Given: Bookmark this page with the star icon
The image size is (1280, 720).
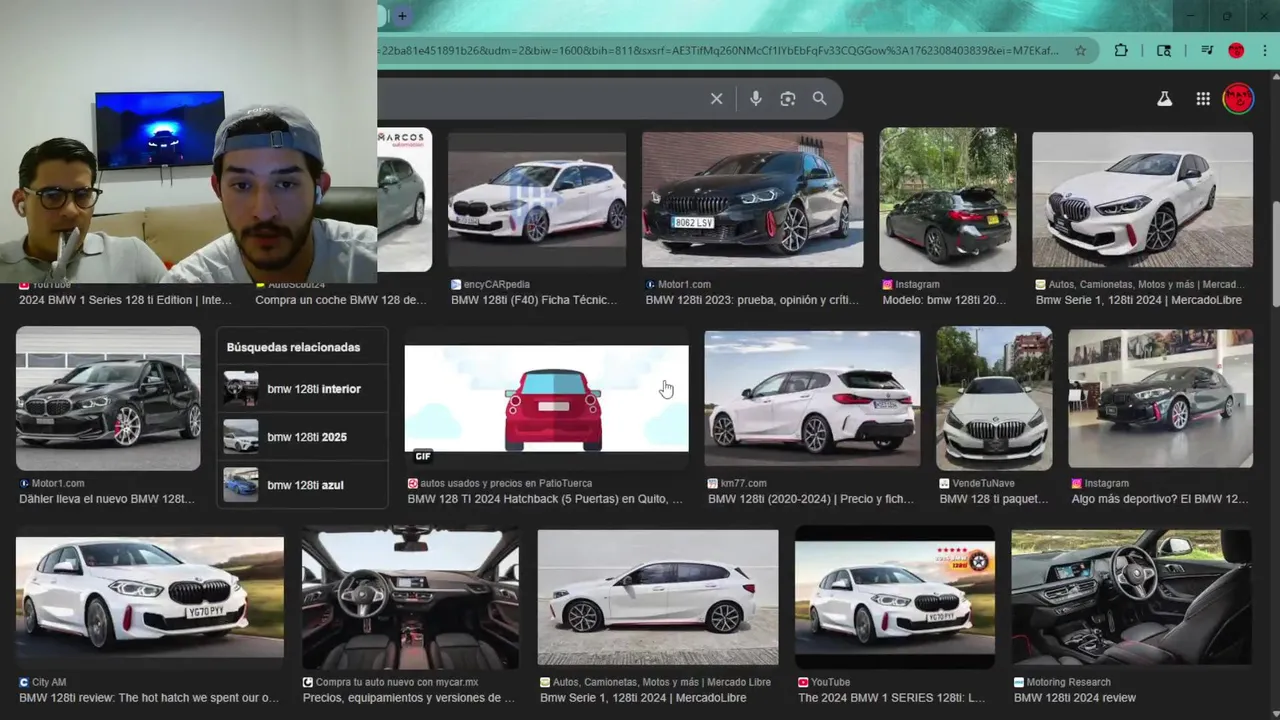Looking at the screenshot, I should (1080, 50).
